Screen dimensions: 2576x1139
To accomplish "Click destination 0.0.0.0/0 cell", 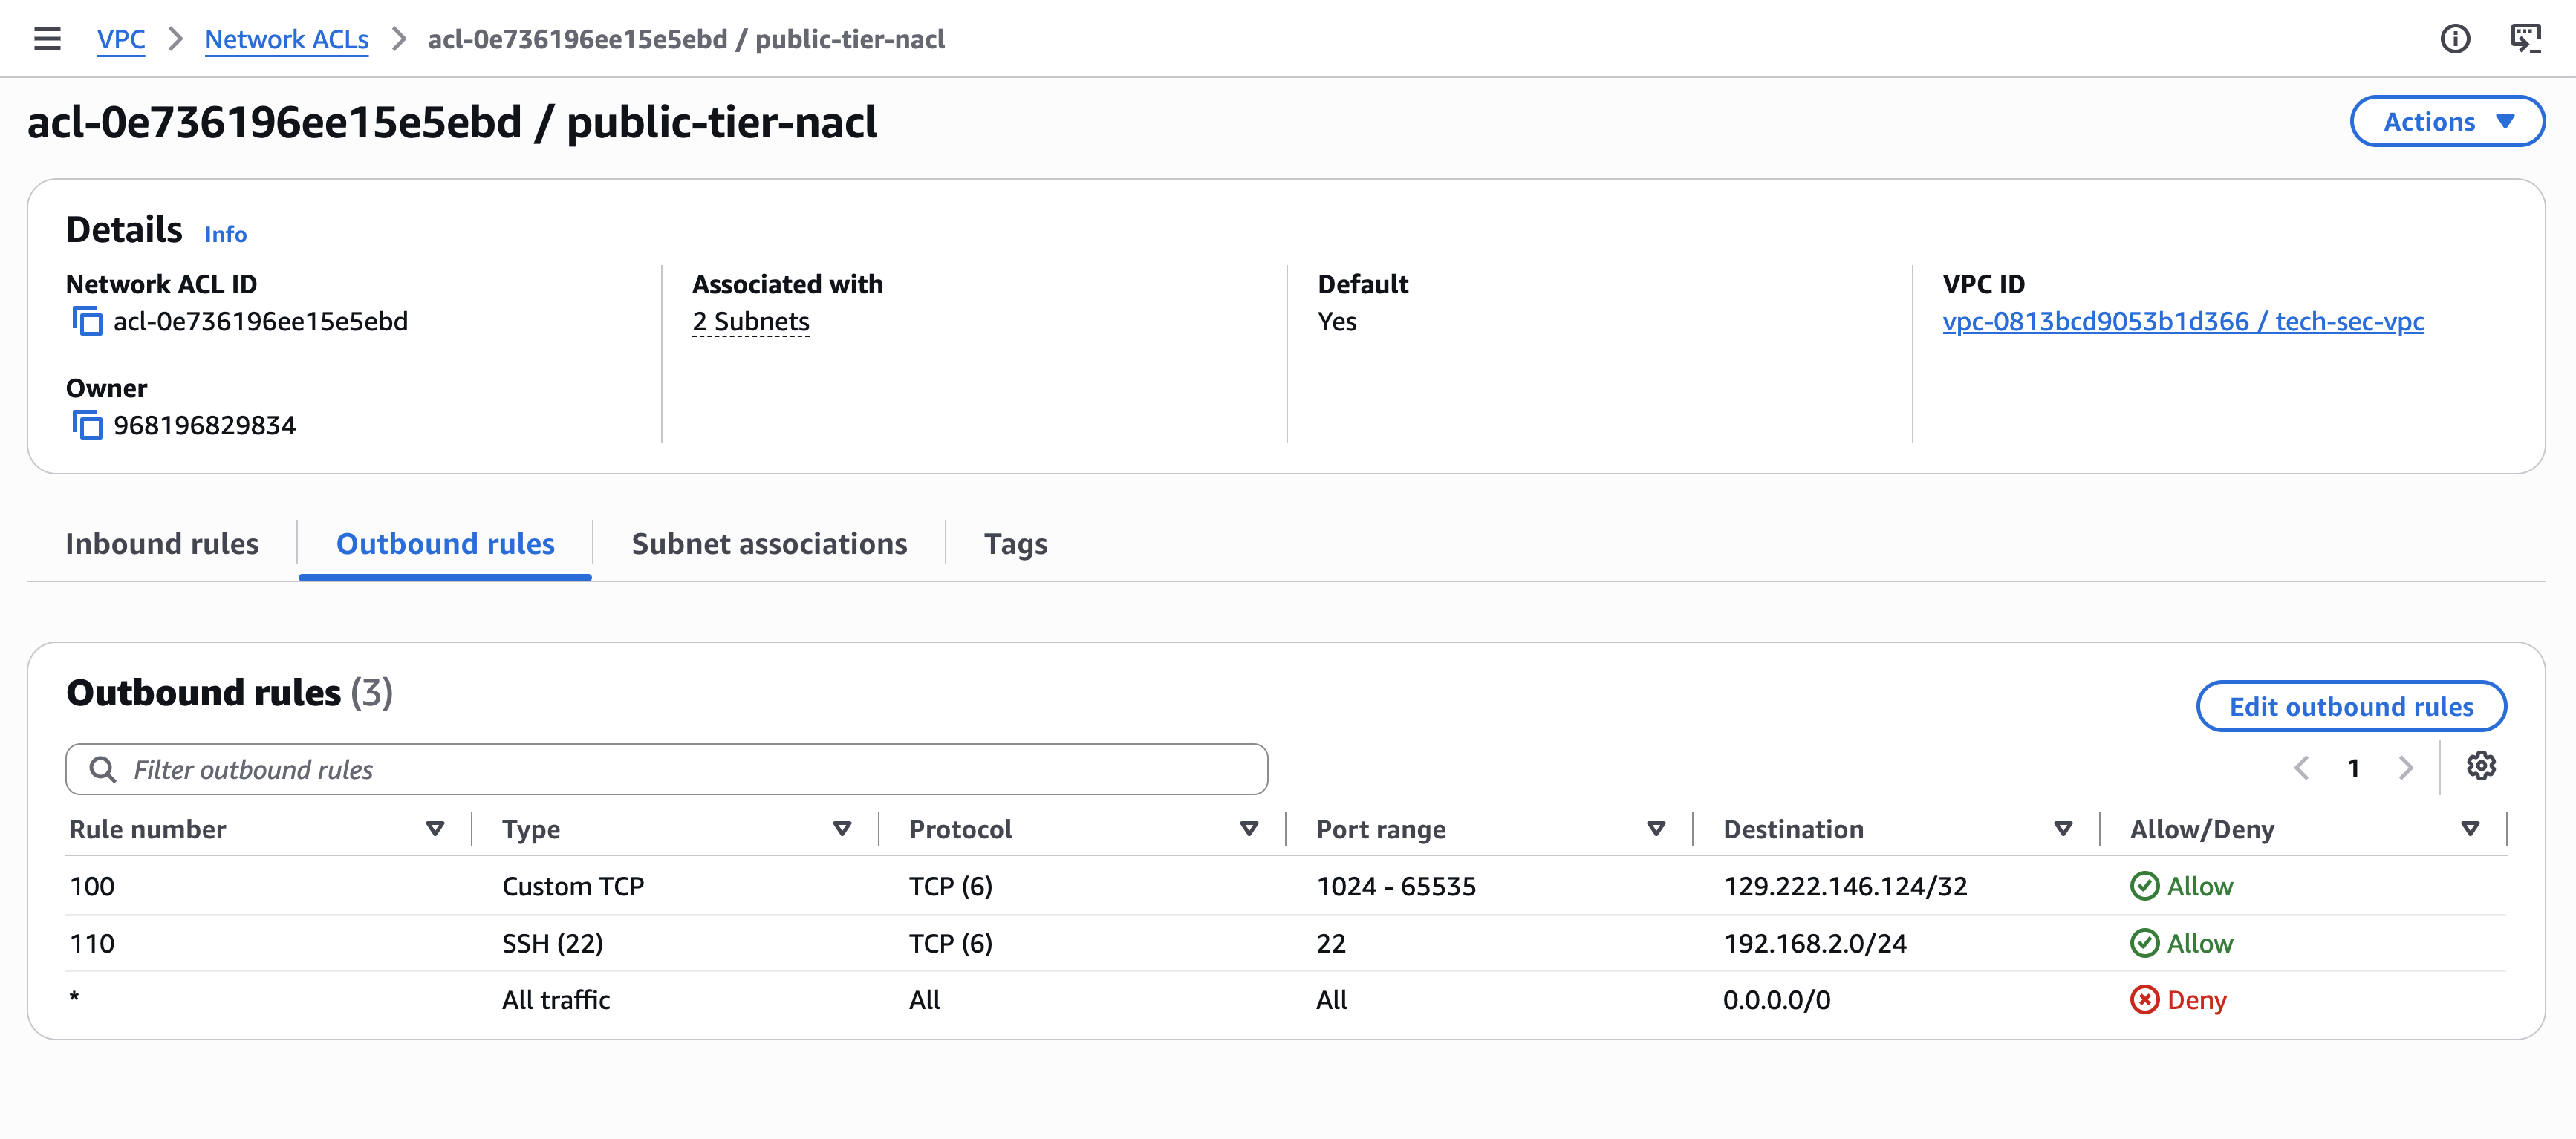I will pos(1777,1001).
